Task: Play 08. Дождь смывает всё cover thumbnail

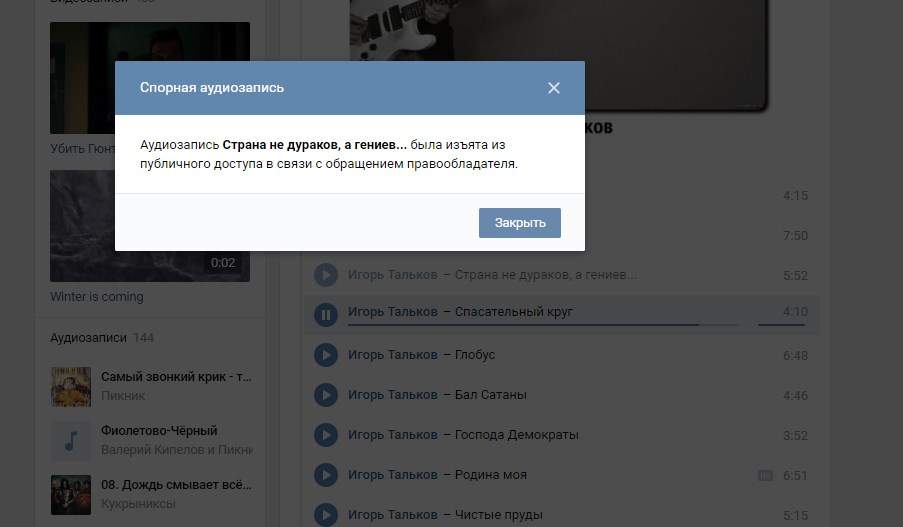Action: click(71, 495)
